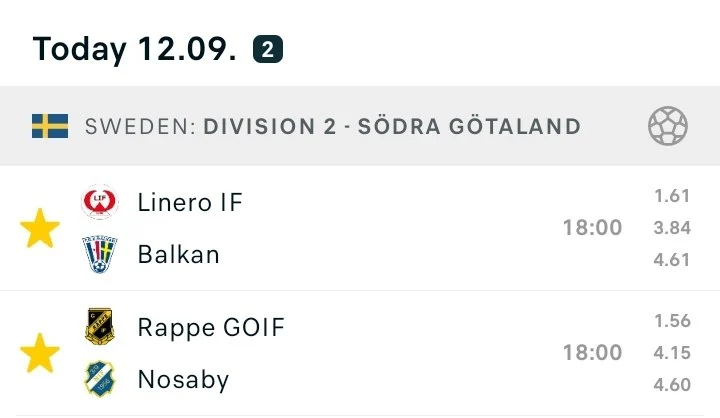Screen dimensions: 720x418
Task: Select draw odds 3.84 in Linero match
Action: pyautogui.click(x=672, y=228)
